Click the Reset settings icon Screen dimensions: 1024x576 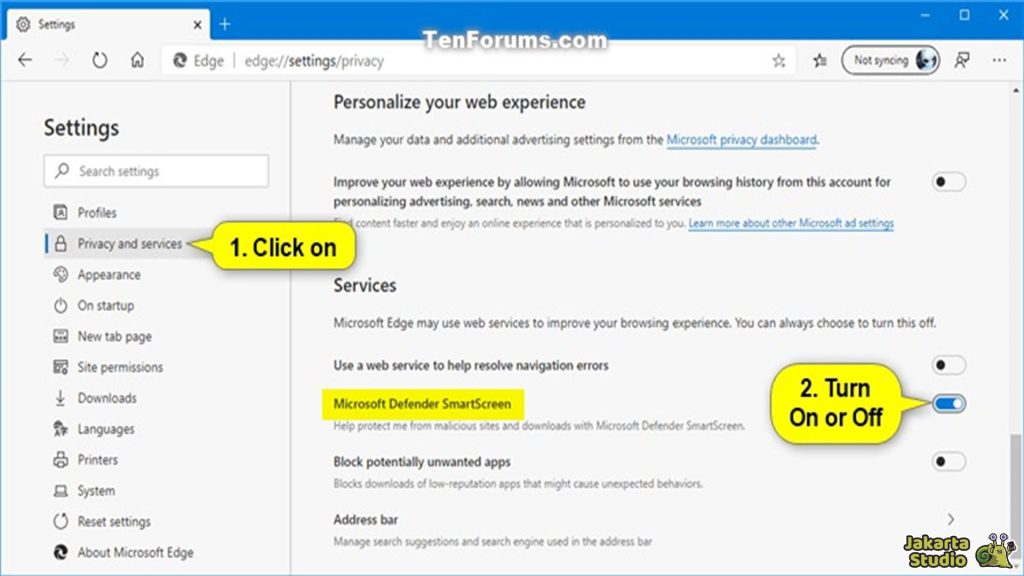click(x=59, y=521)
